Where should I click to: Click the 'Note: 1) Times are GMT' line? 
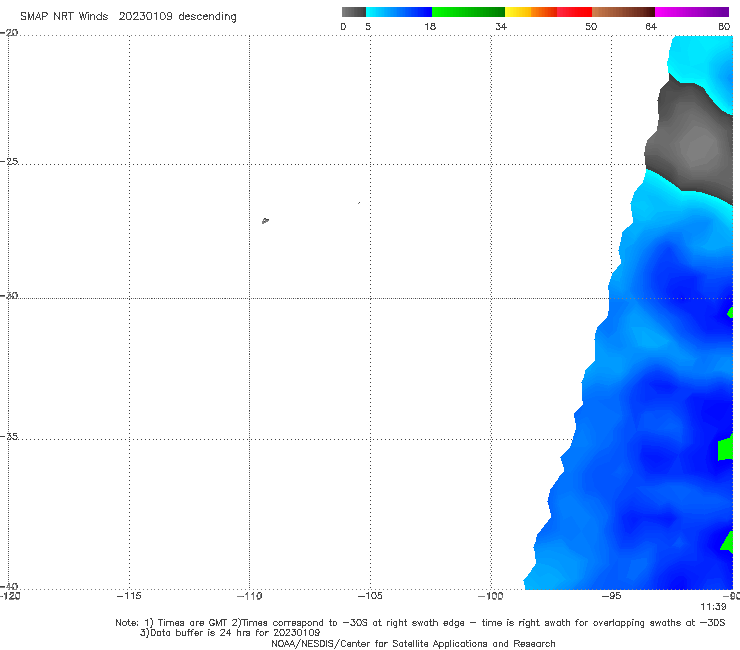[420, 623]
